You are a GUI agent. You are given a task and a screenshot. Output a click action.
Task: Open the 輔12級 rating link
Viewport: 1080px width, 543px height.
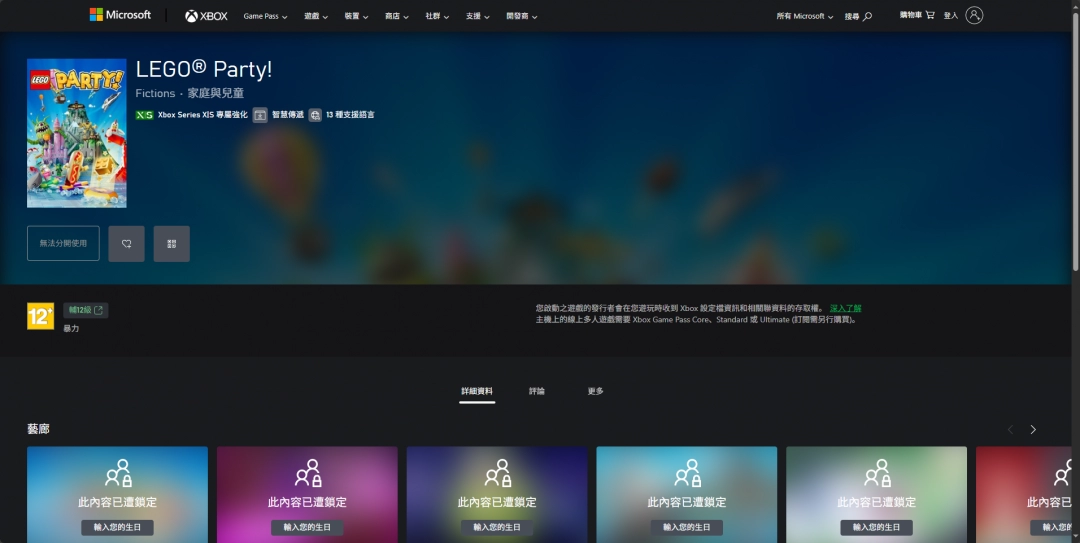coord(85,310)
